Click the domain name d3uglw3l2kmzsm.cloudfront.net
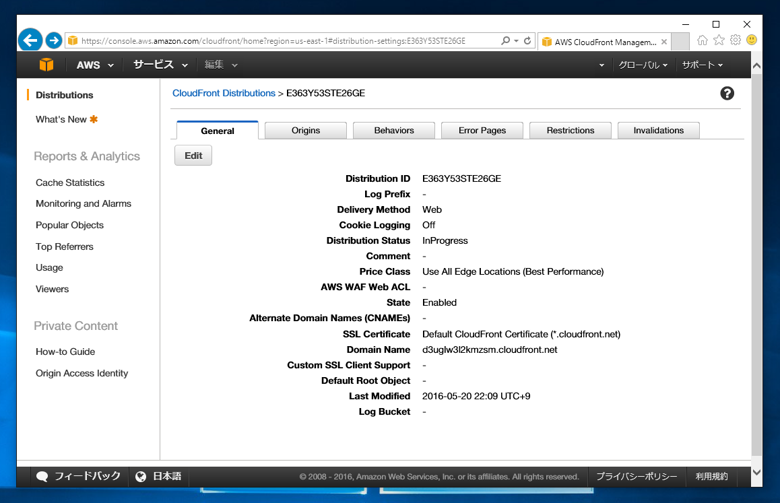 point(489,349)
